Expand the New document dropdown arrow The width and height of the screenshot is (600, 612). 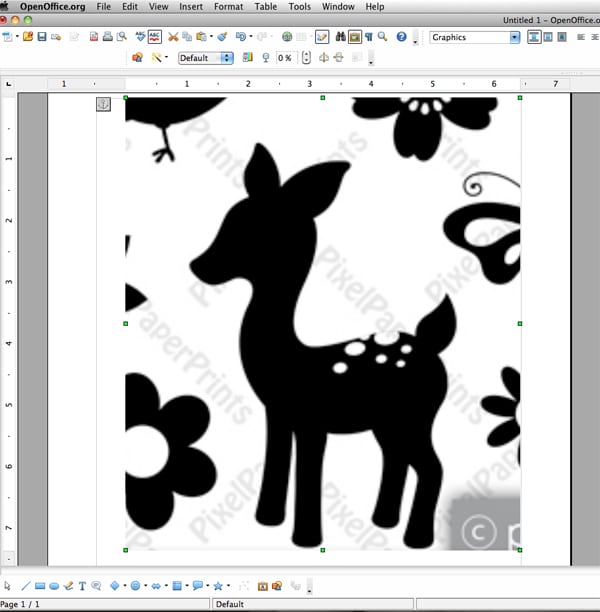(17, 37)
